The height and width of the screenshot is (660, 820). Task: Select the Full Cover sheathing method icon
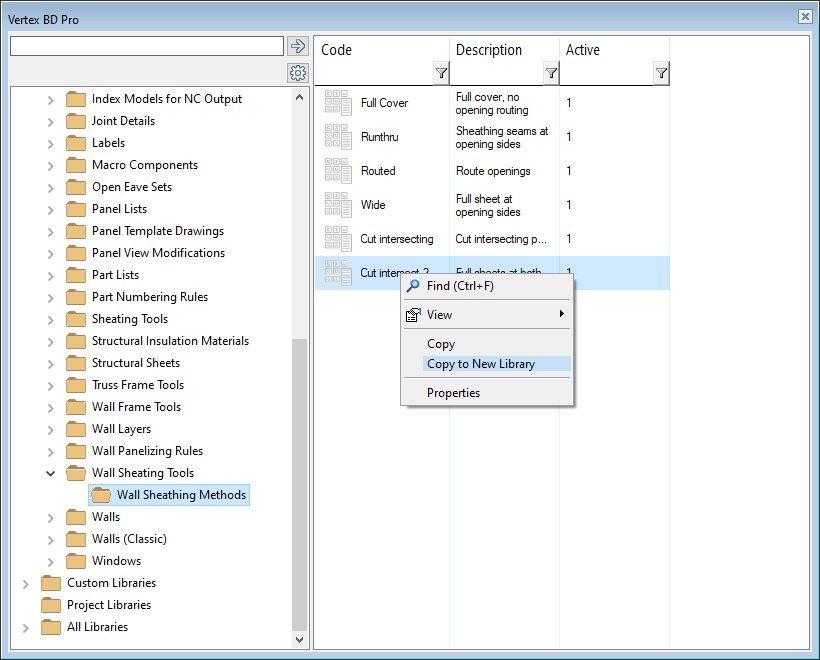[338, 103]
